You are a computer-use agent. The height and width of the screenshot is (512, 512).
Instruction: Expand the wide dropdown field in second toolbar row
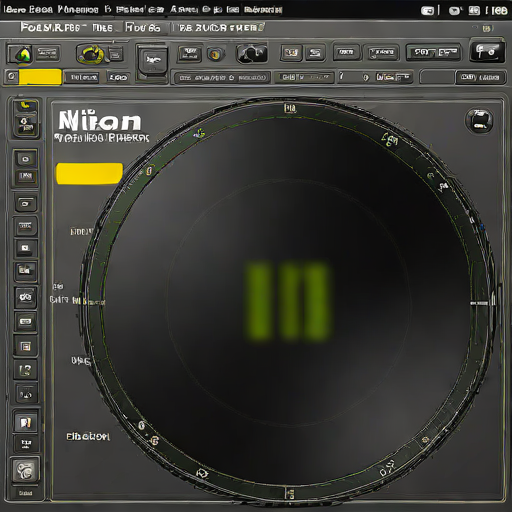coord(221,78)
